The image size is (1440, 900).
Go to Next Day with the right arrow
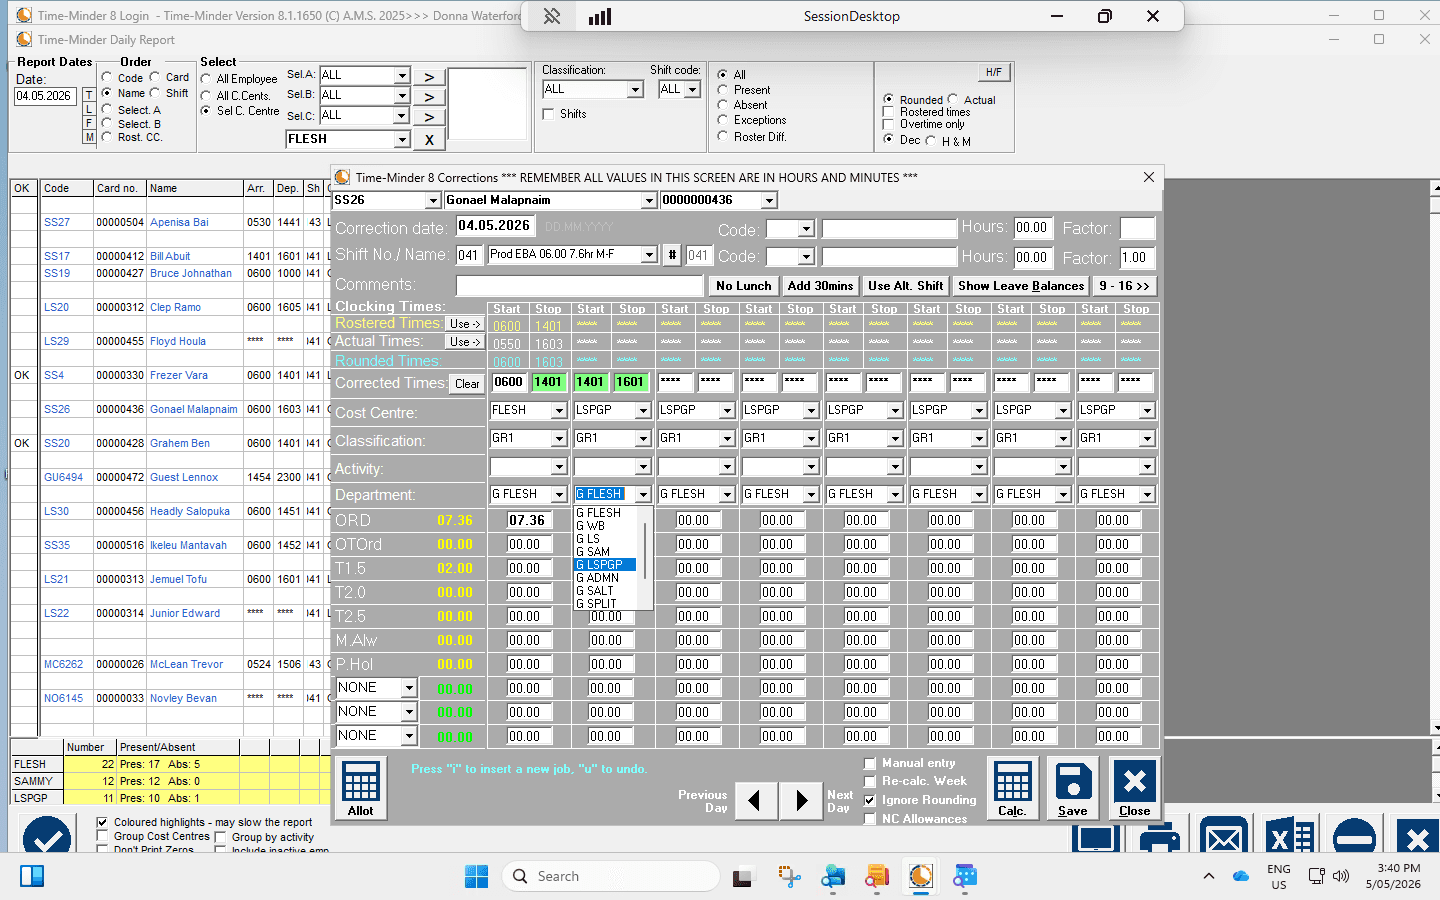801,800
